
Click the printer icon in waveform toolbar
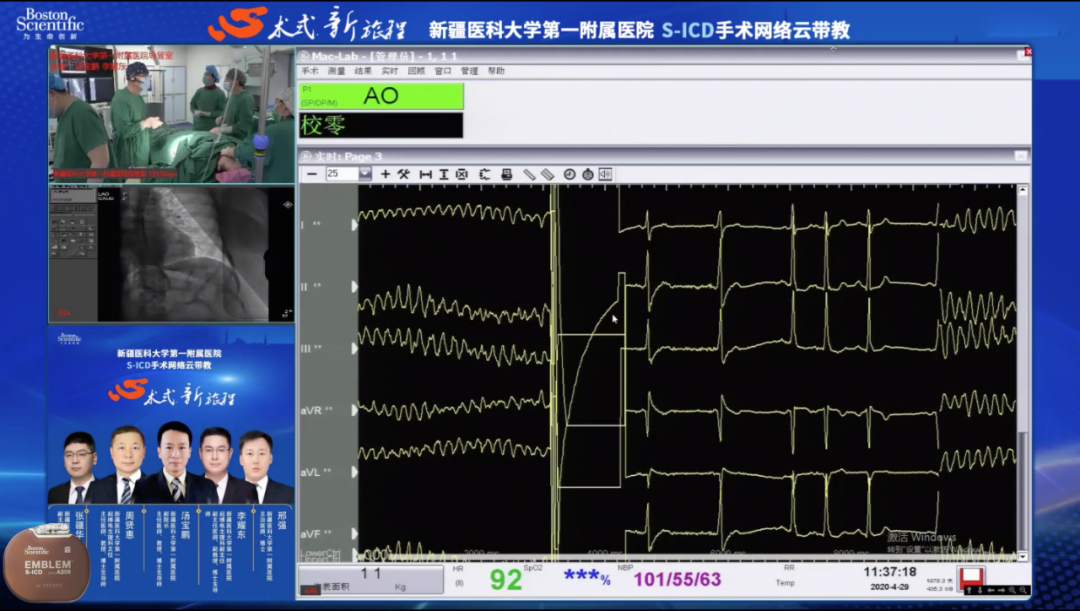point(507,174)
